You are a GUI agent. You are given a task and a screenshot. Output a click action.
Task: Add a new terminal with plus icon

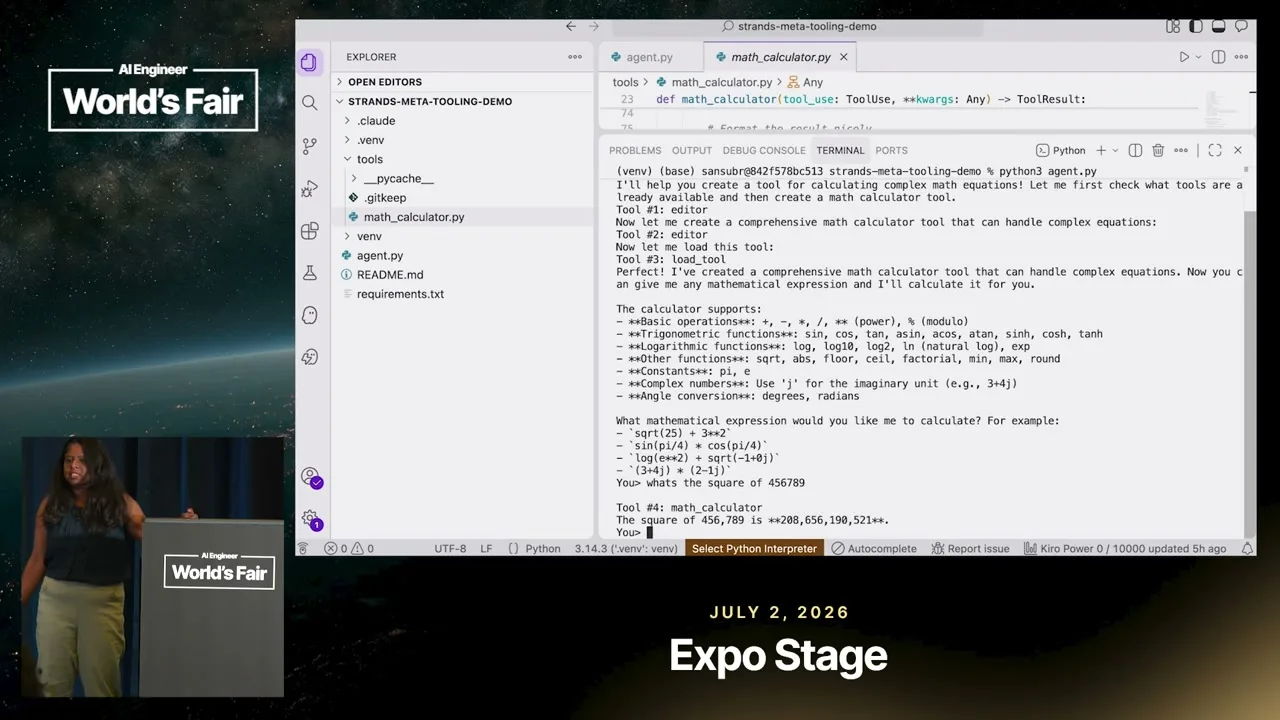tap(1101, 150)
